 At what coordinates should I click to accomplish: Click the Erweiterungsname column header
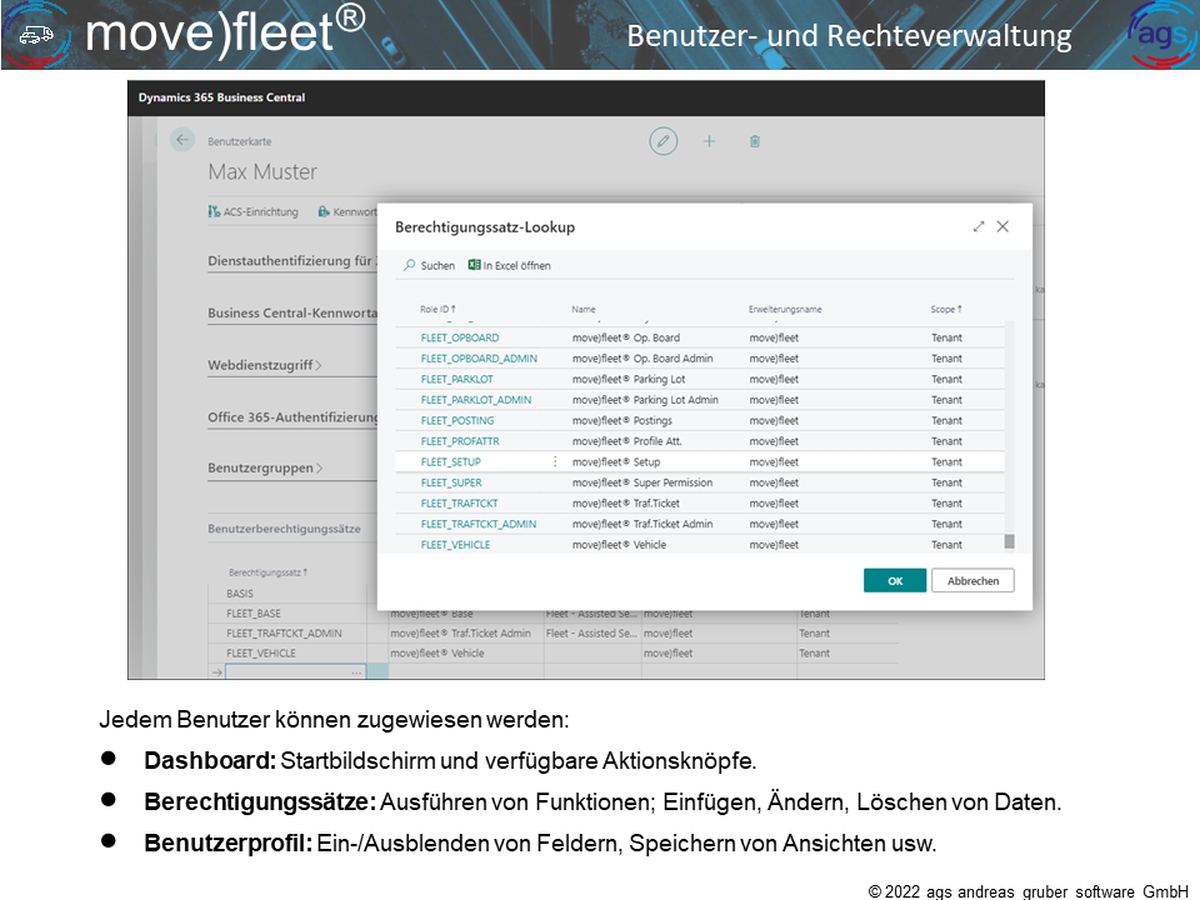[786, 310]
